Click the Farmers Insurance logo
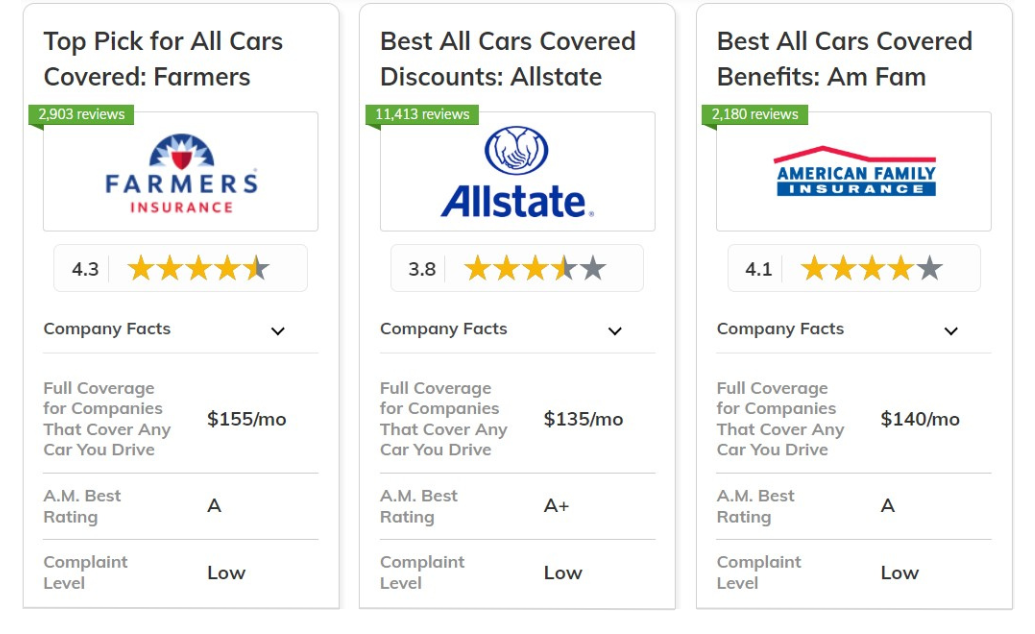The width and height of the screenshot is (1035, 634). coord(181,174)
